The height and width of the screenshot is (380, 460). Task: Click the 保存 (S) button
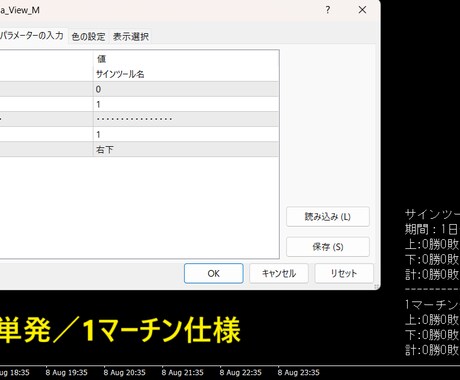pos(328,247)
